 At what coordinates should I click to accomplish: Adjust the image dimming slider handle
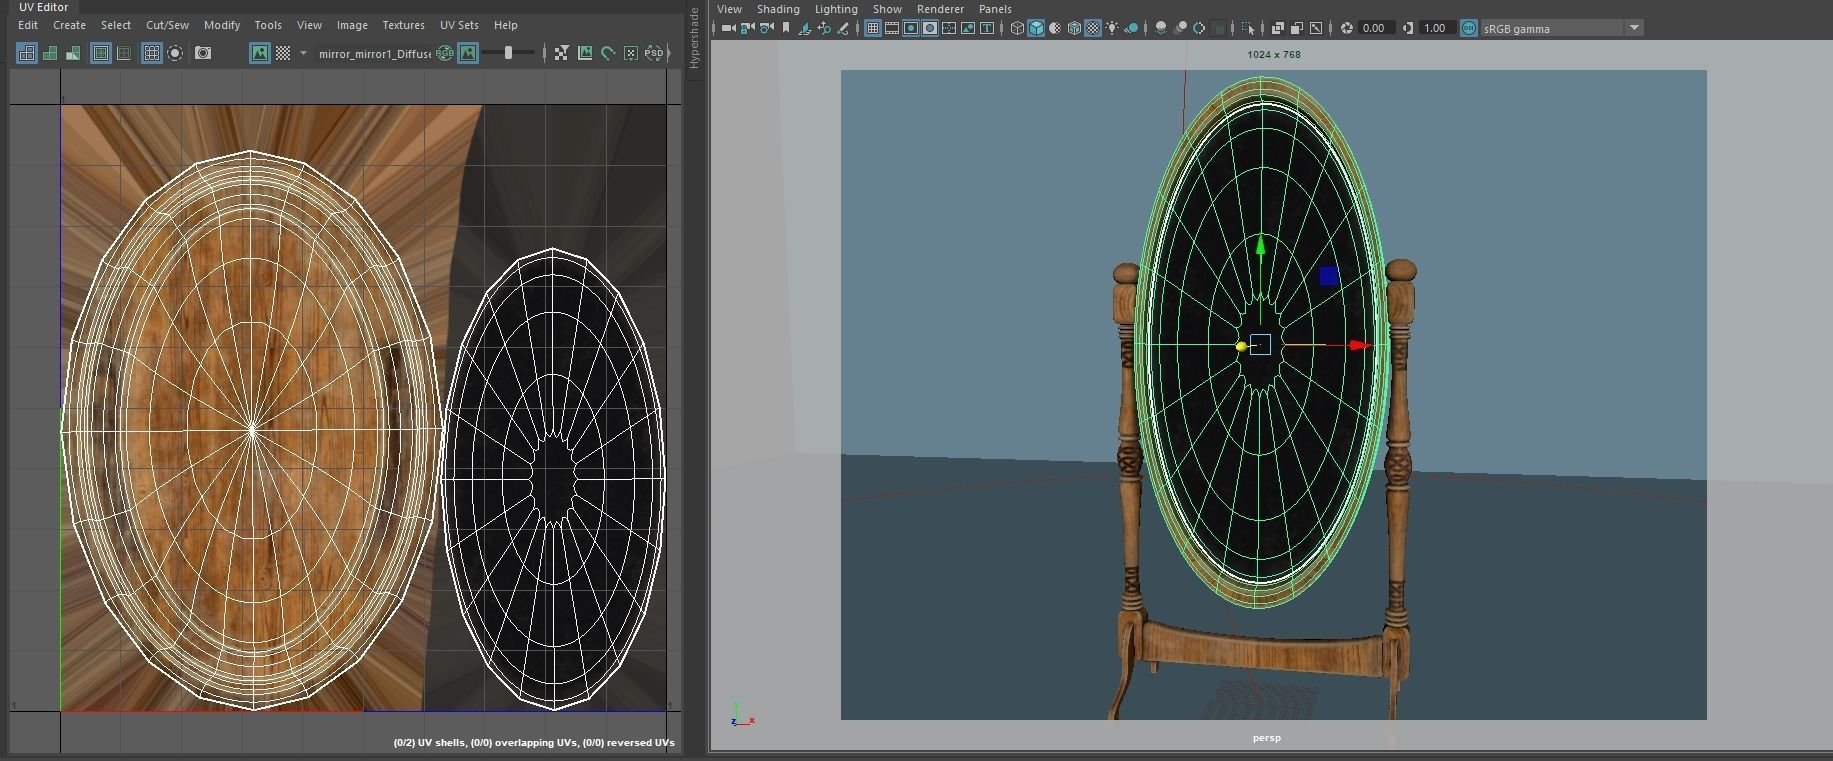pyautogui.click(x=508, y=53)
